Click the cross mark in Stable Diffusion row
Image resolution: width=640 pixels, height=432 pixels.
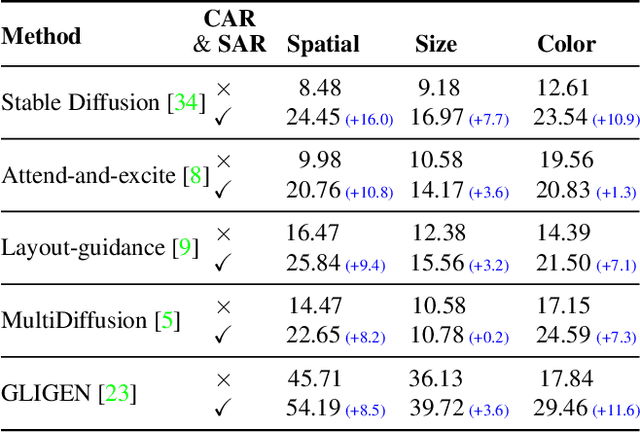click(x=223, y=87)
